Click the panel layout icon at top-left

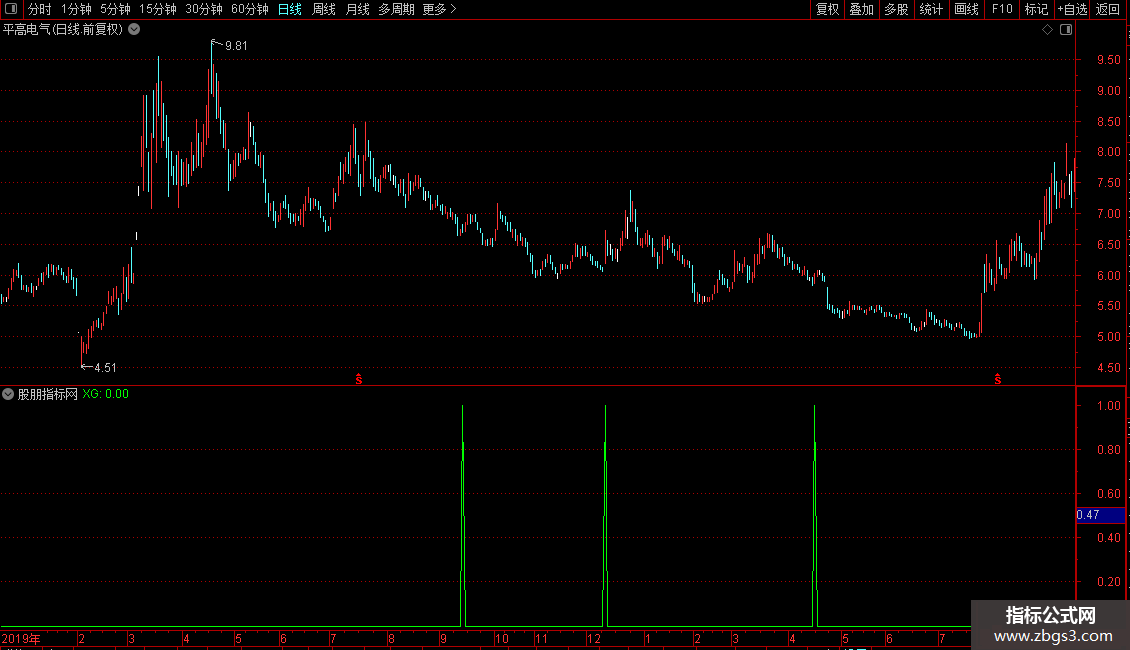(x=11, y=9)
